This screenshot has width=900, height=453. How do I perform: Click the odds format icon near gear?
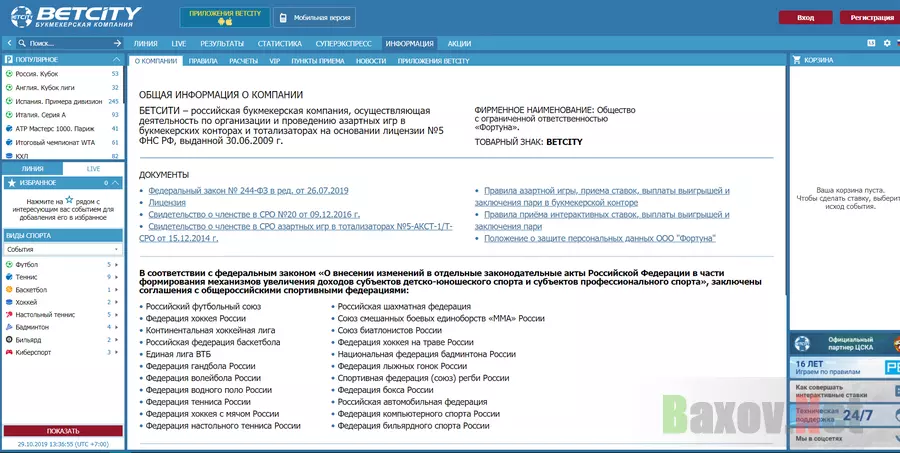click(871, 43)
